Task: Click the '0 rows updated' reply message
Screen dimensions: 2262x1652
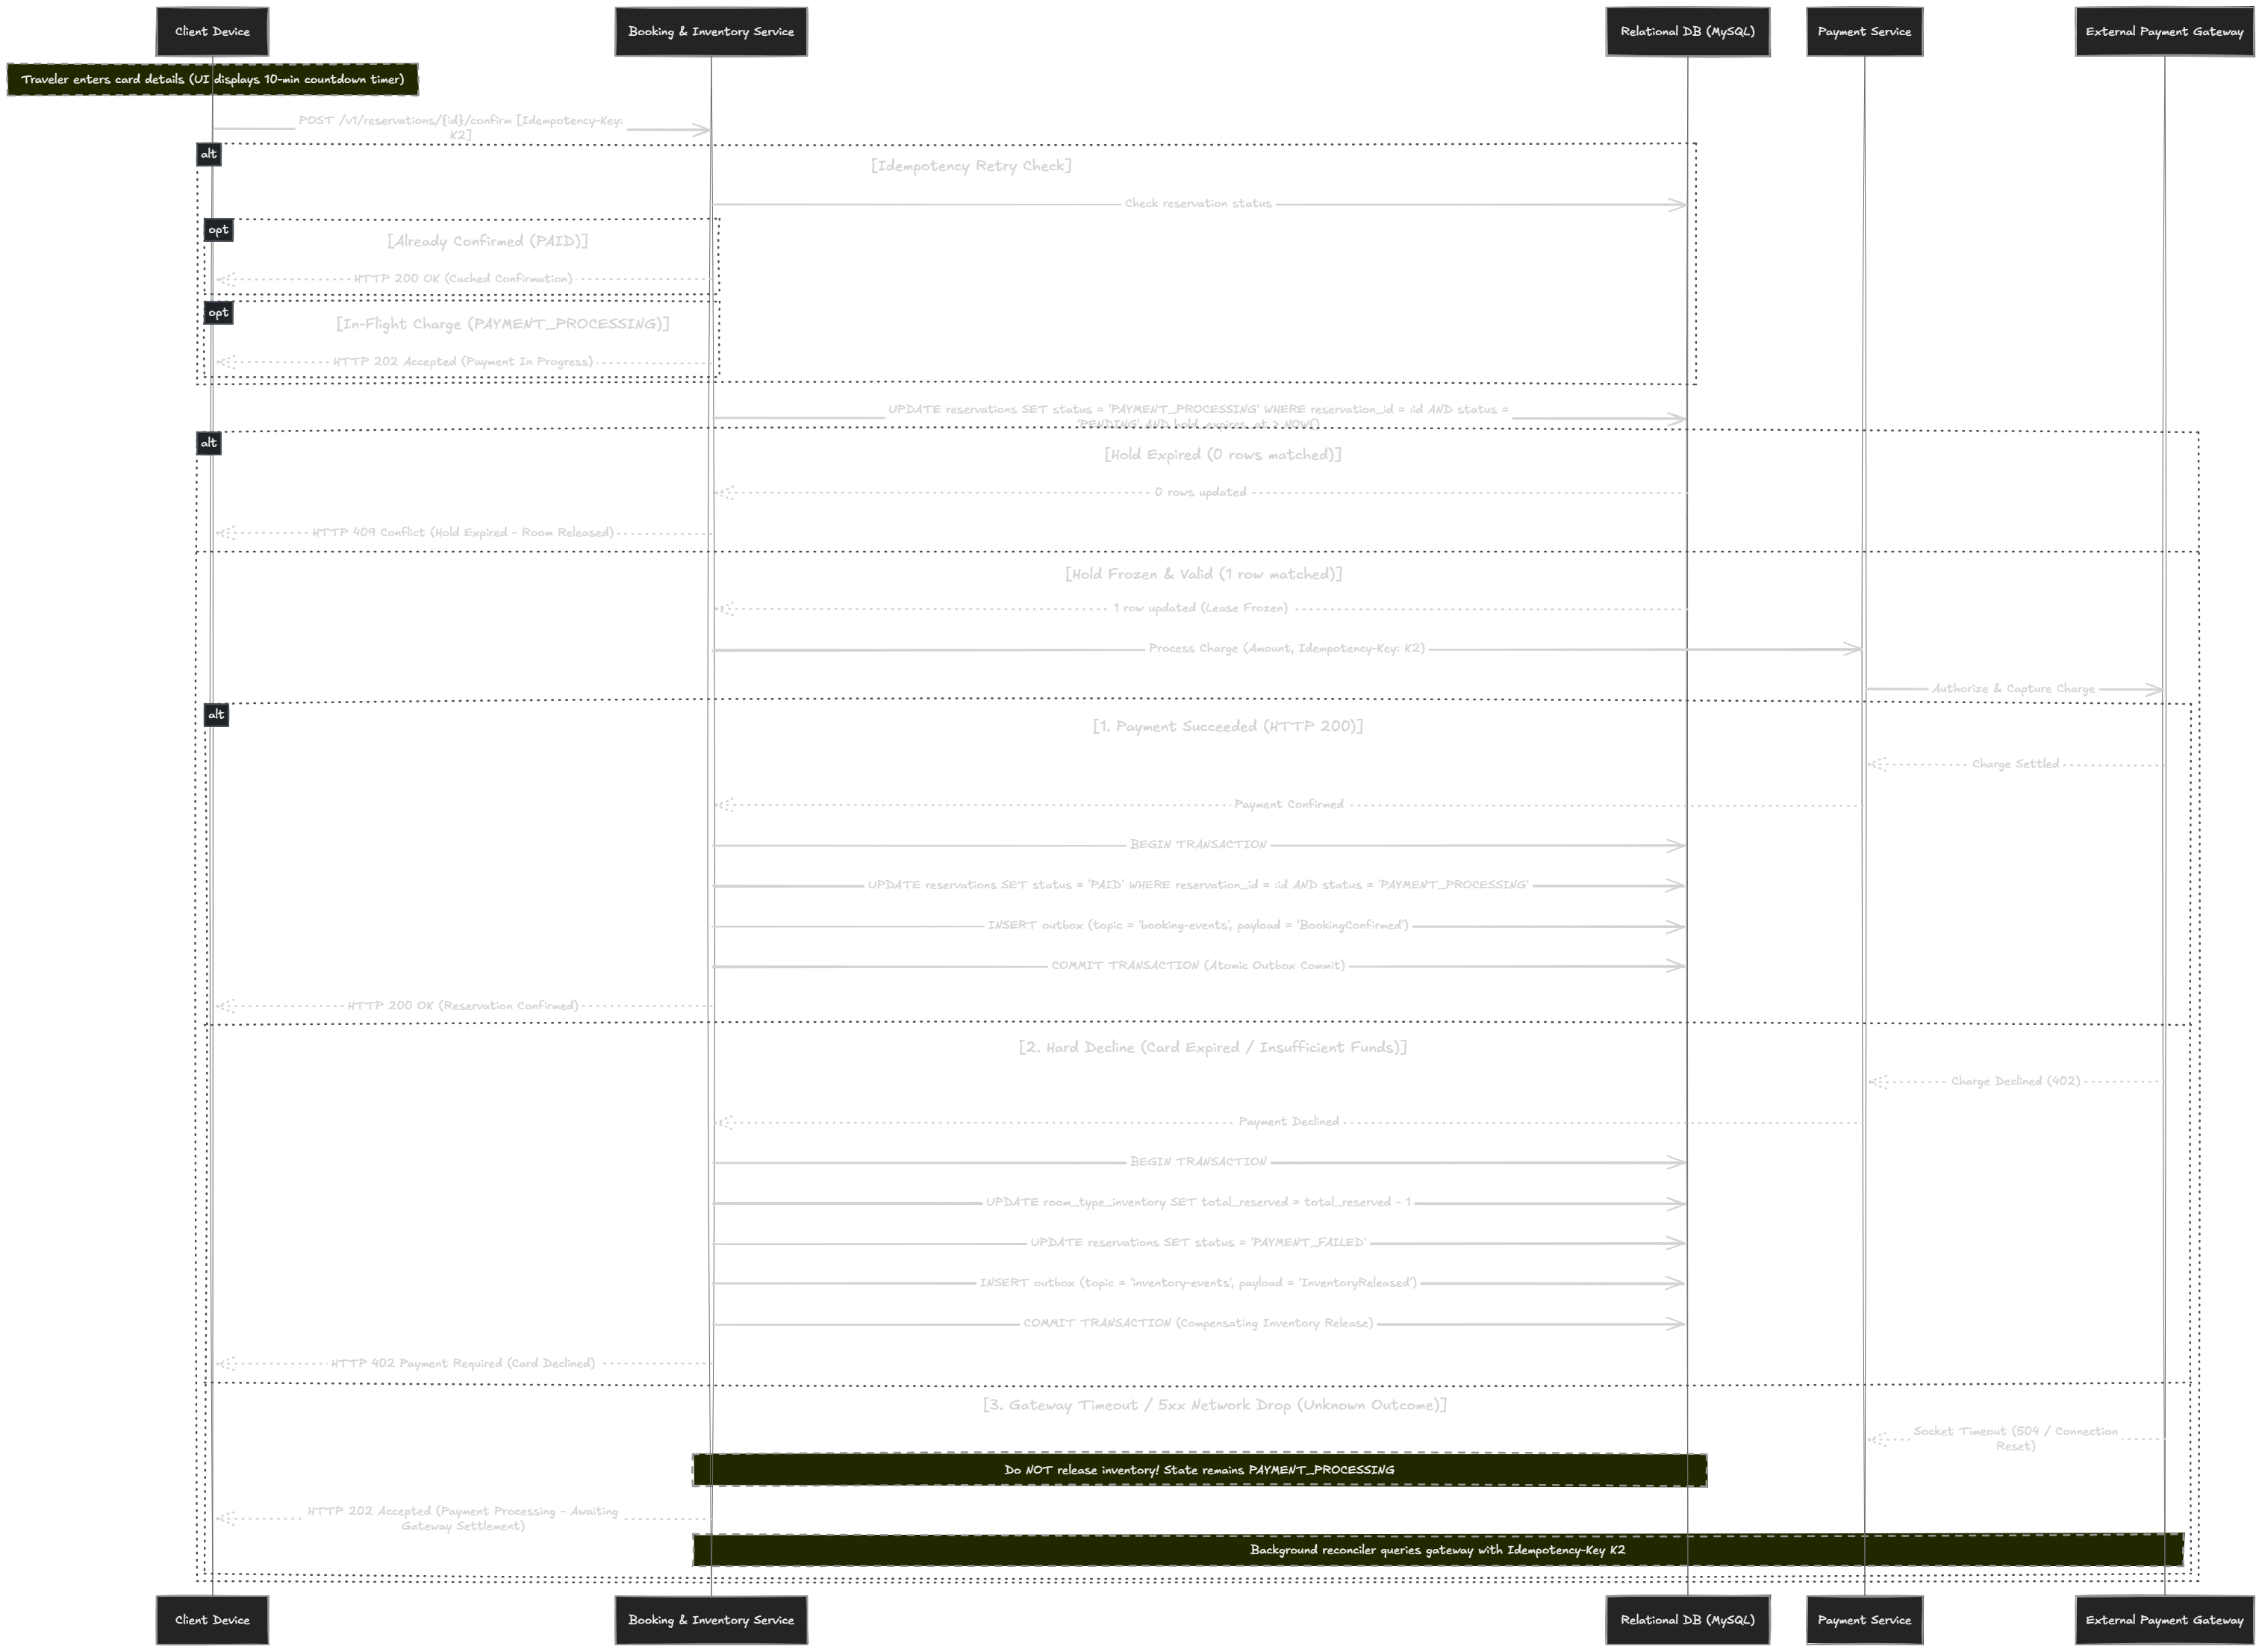Action: (x=1200, y=492)
